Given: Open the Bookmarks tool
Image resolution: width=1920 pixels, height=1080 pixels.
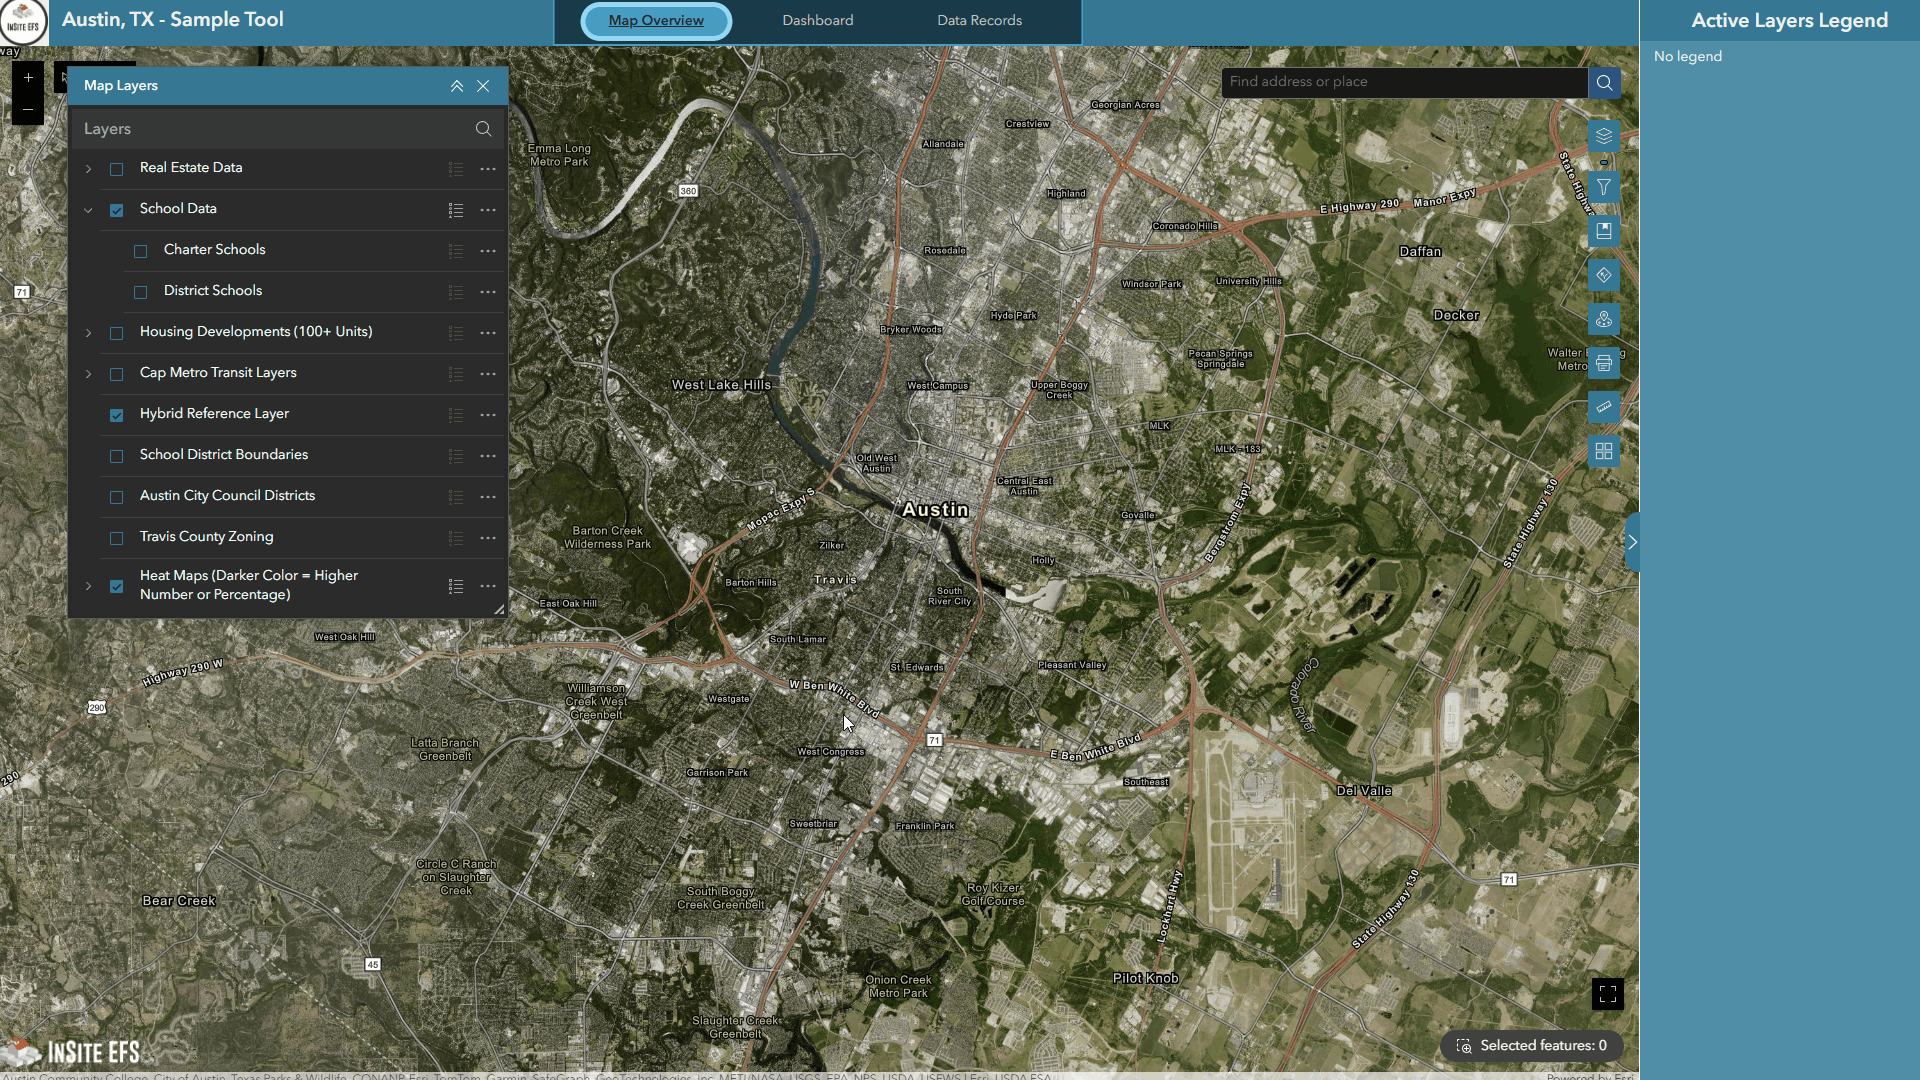Looking at the screenshot, I should coord(1603,231).
